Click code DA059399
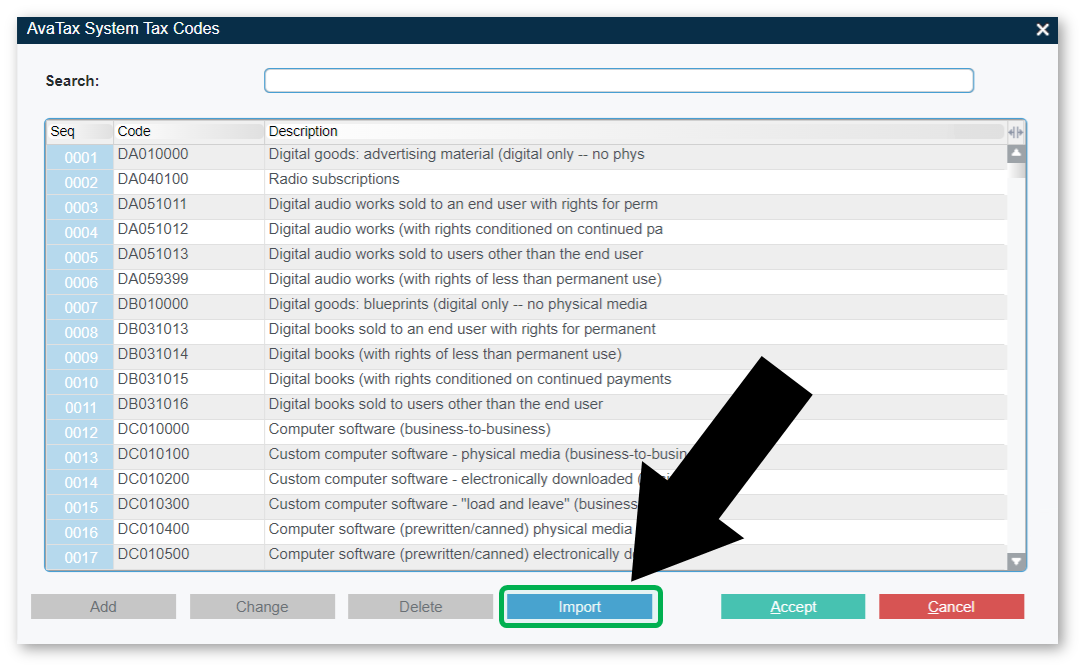The height and width of the screenshot is (670, 1084). click(153, 279)
